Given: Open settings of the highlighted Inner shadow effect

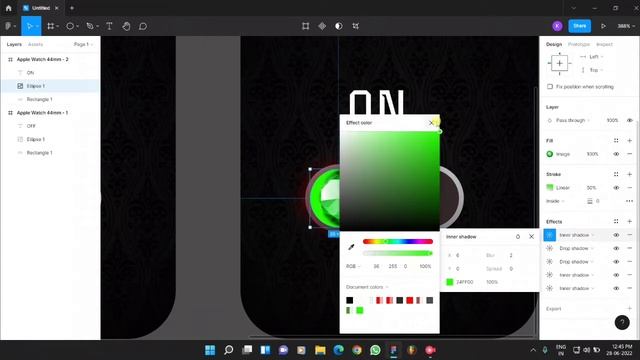Looking at the screenshot, I should [549, 235].
